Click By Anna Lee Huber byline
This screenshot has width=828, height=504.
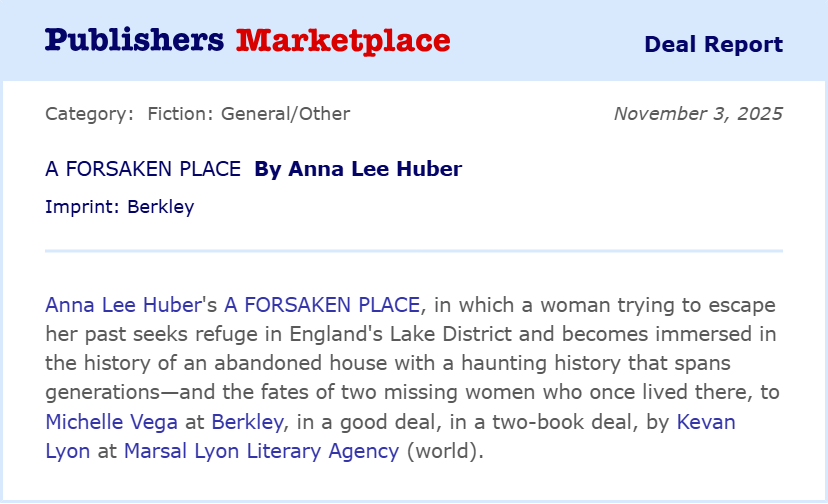pos(358,169)
